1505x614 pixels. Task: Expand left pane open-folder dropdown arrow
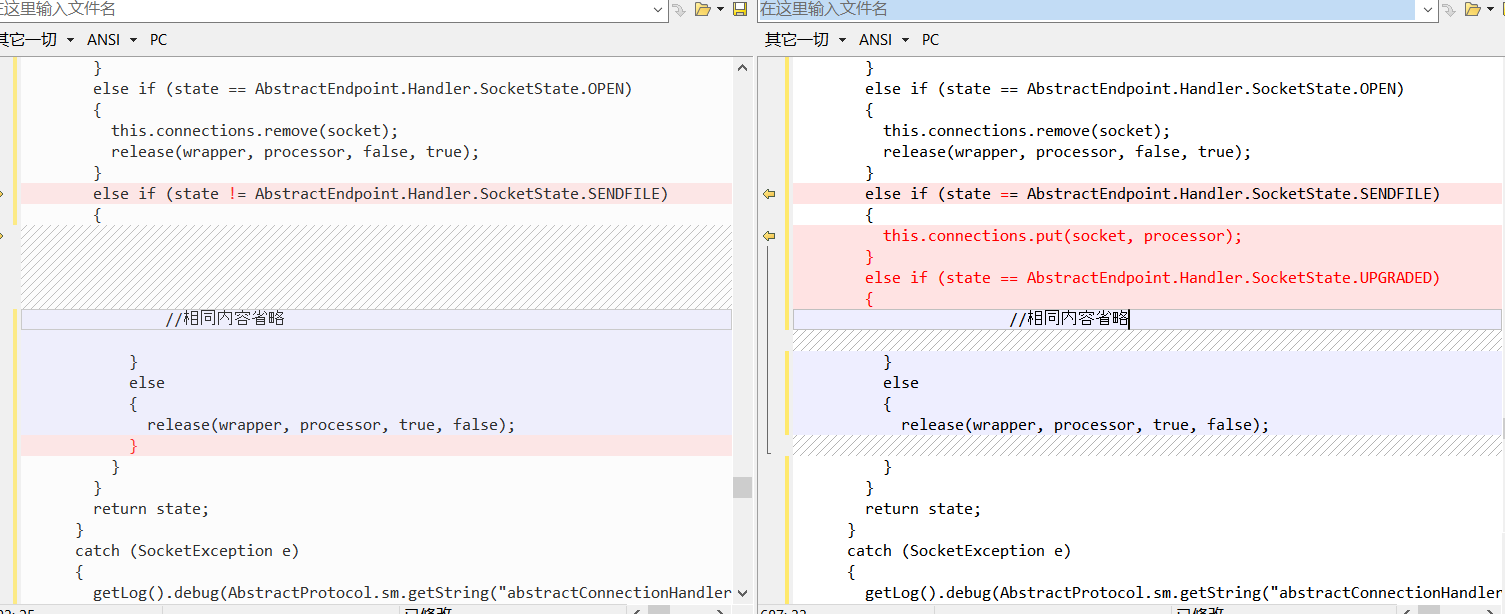[x=720, y=9]
